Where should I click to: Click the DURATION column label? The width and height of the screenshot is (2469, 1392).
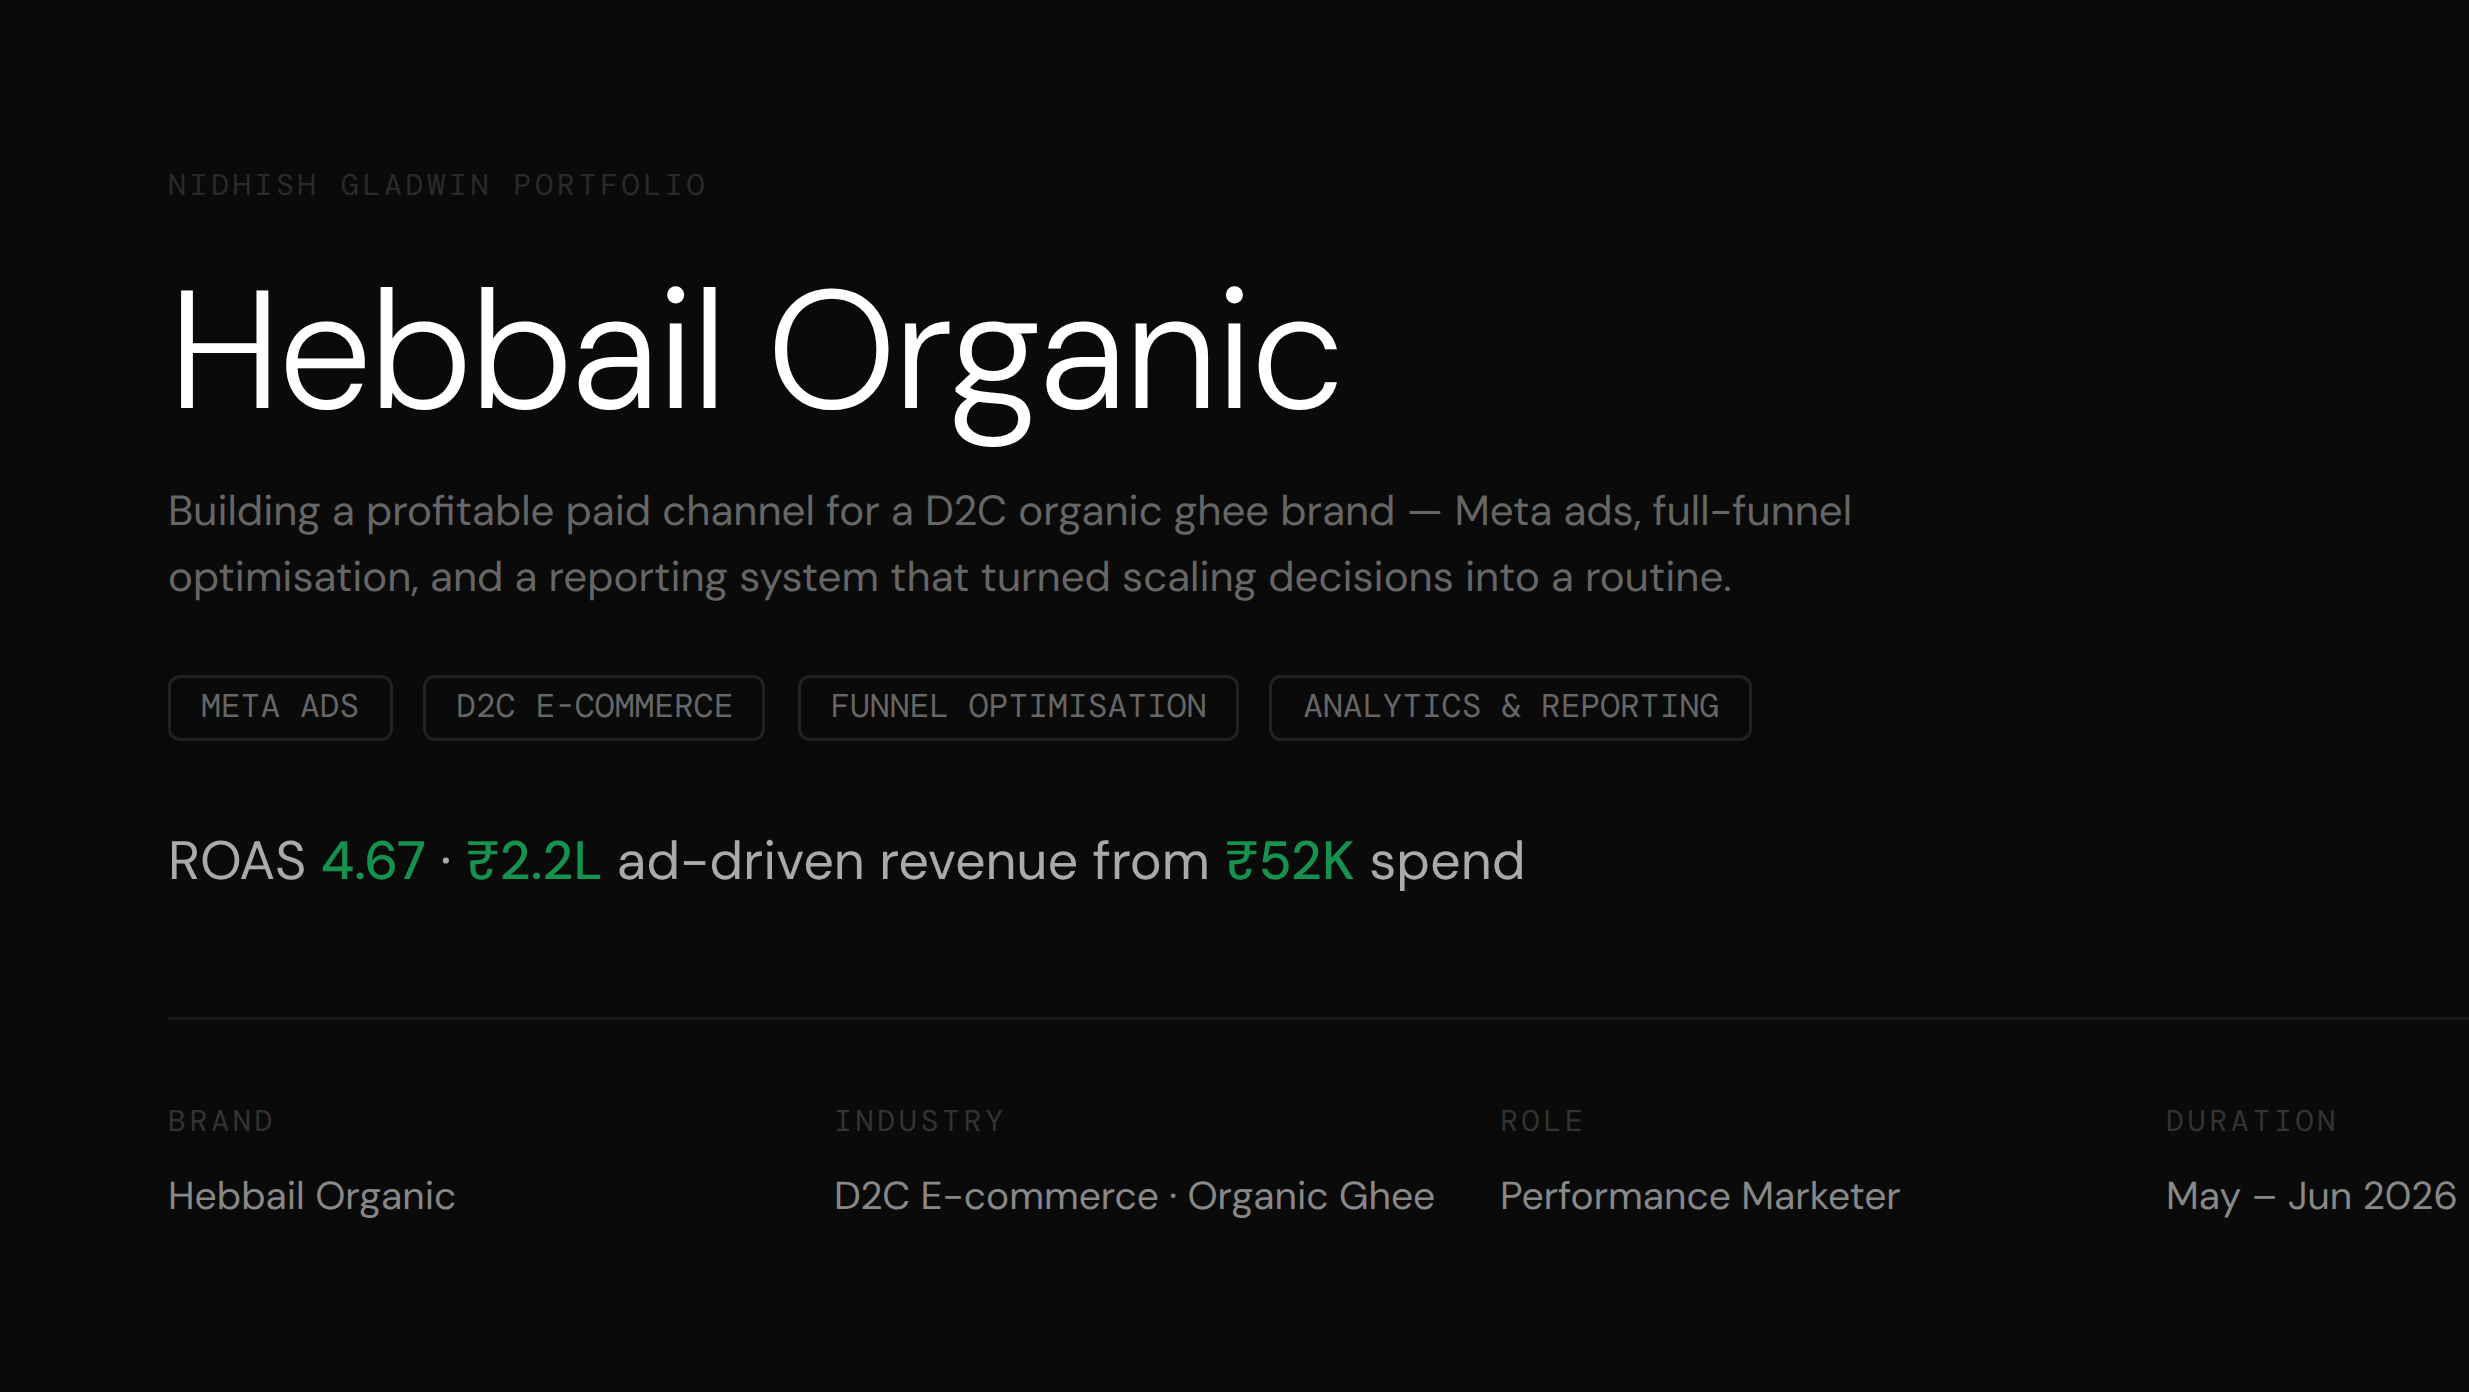(x=2251, y=1121)
